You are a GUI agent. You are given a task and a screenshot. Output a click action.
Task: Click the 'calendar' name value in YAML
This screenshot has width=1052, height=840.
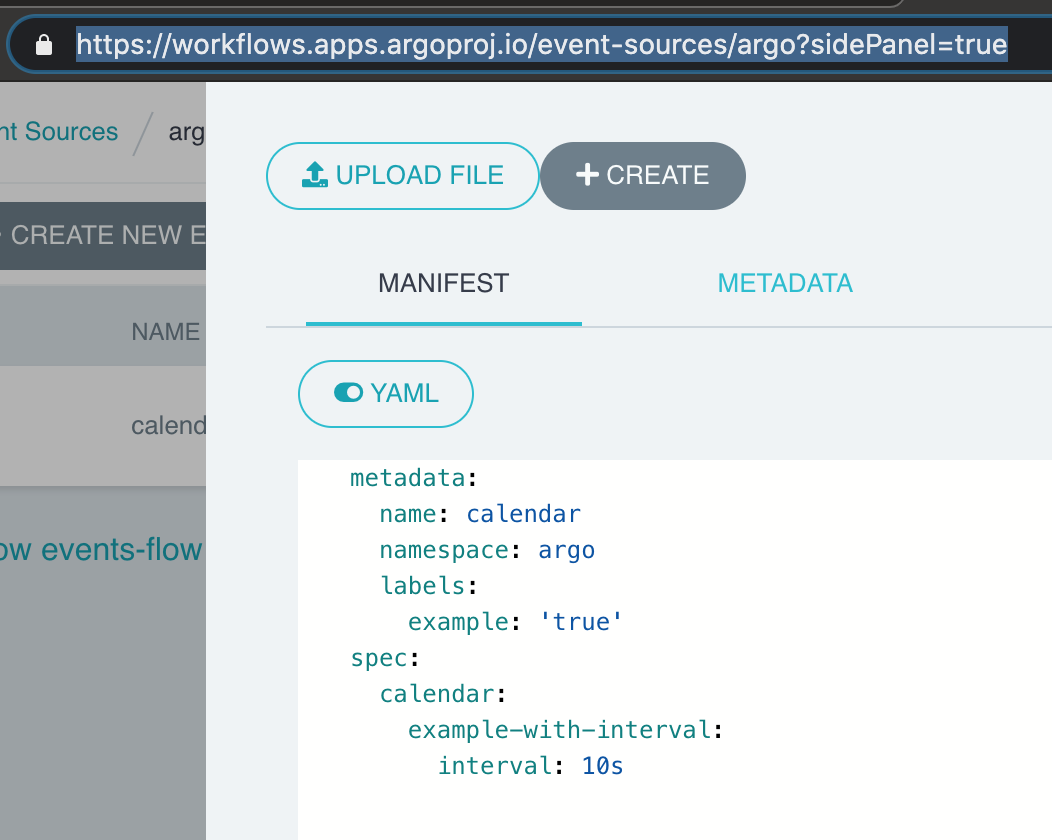pos(523,514)
